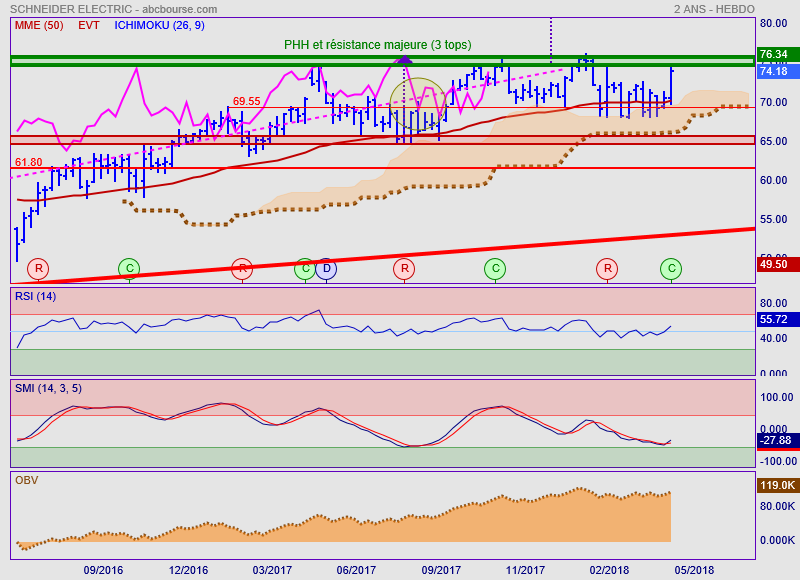Click the 80.00K OBV axis label
Screen dimensions: 800x580
point(777,506)
